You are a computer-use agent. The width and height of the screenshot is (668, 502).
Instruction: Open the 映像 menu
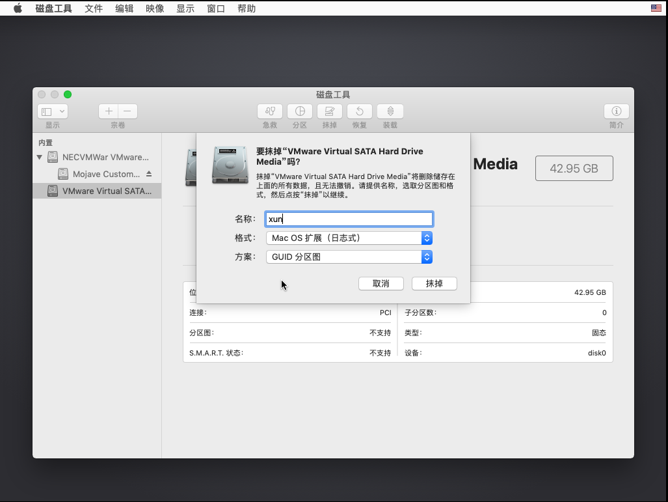point(155,9)
